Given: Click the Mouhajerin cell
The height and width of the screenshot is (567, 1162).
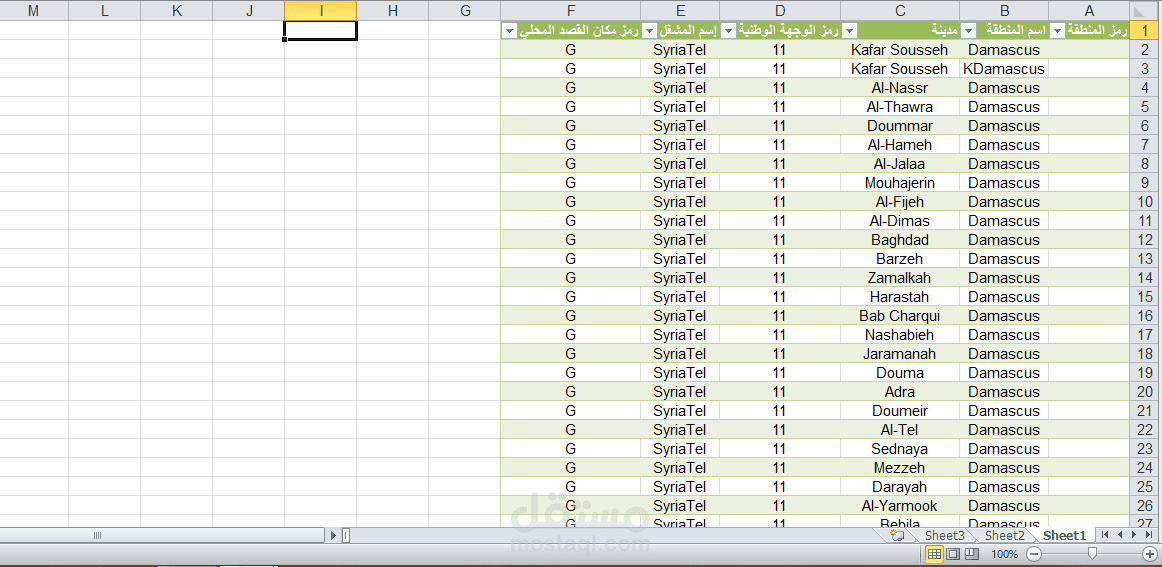Looking at the screenshot, I should coord(900,183).
